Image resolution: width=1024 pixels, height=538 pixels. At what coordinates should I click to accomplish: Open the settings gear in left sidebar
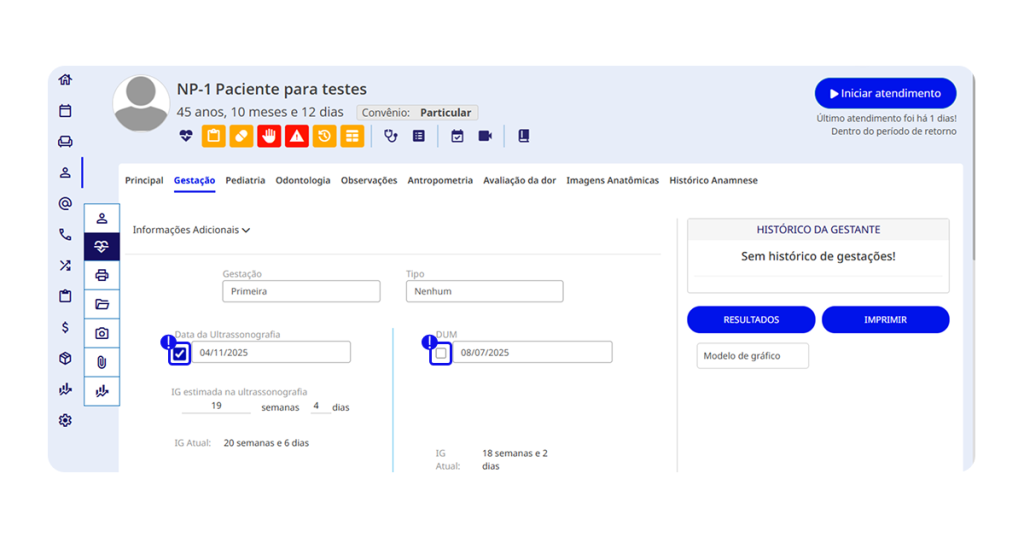coord(65,420)
